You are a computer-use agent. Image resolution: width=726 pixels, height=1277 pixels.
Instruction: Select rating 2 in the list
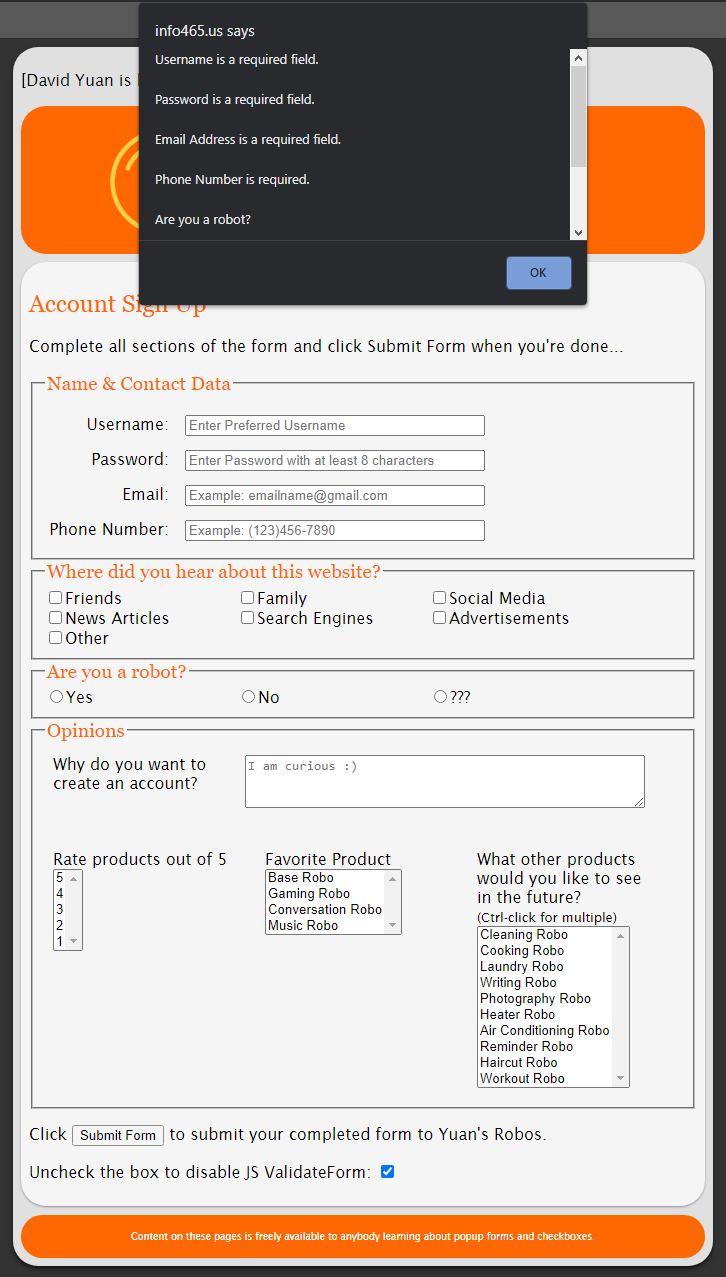60,926
